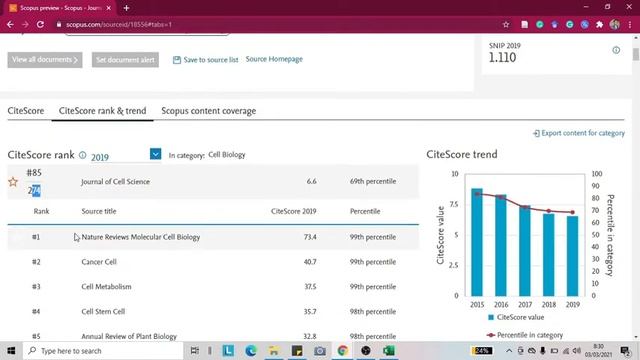Click the 2015 bar in CiteScore trend chart
640x360 pixels.
click(x=477, y=242)
